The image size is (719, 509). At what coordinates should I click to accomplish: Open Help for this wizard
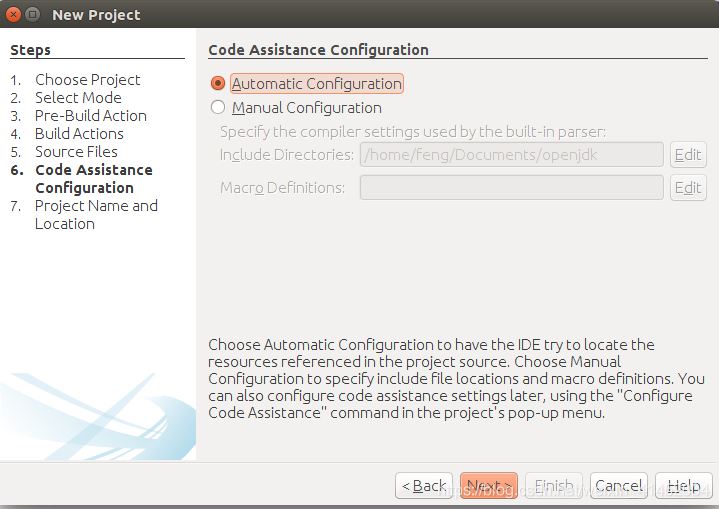tap(684, 486)
